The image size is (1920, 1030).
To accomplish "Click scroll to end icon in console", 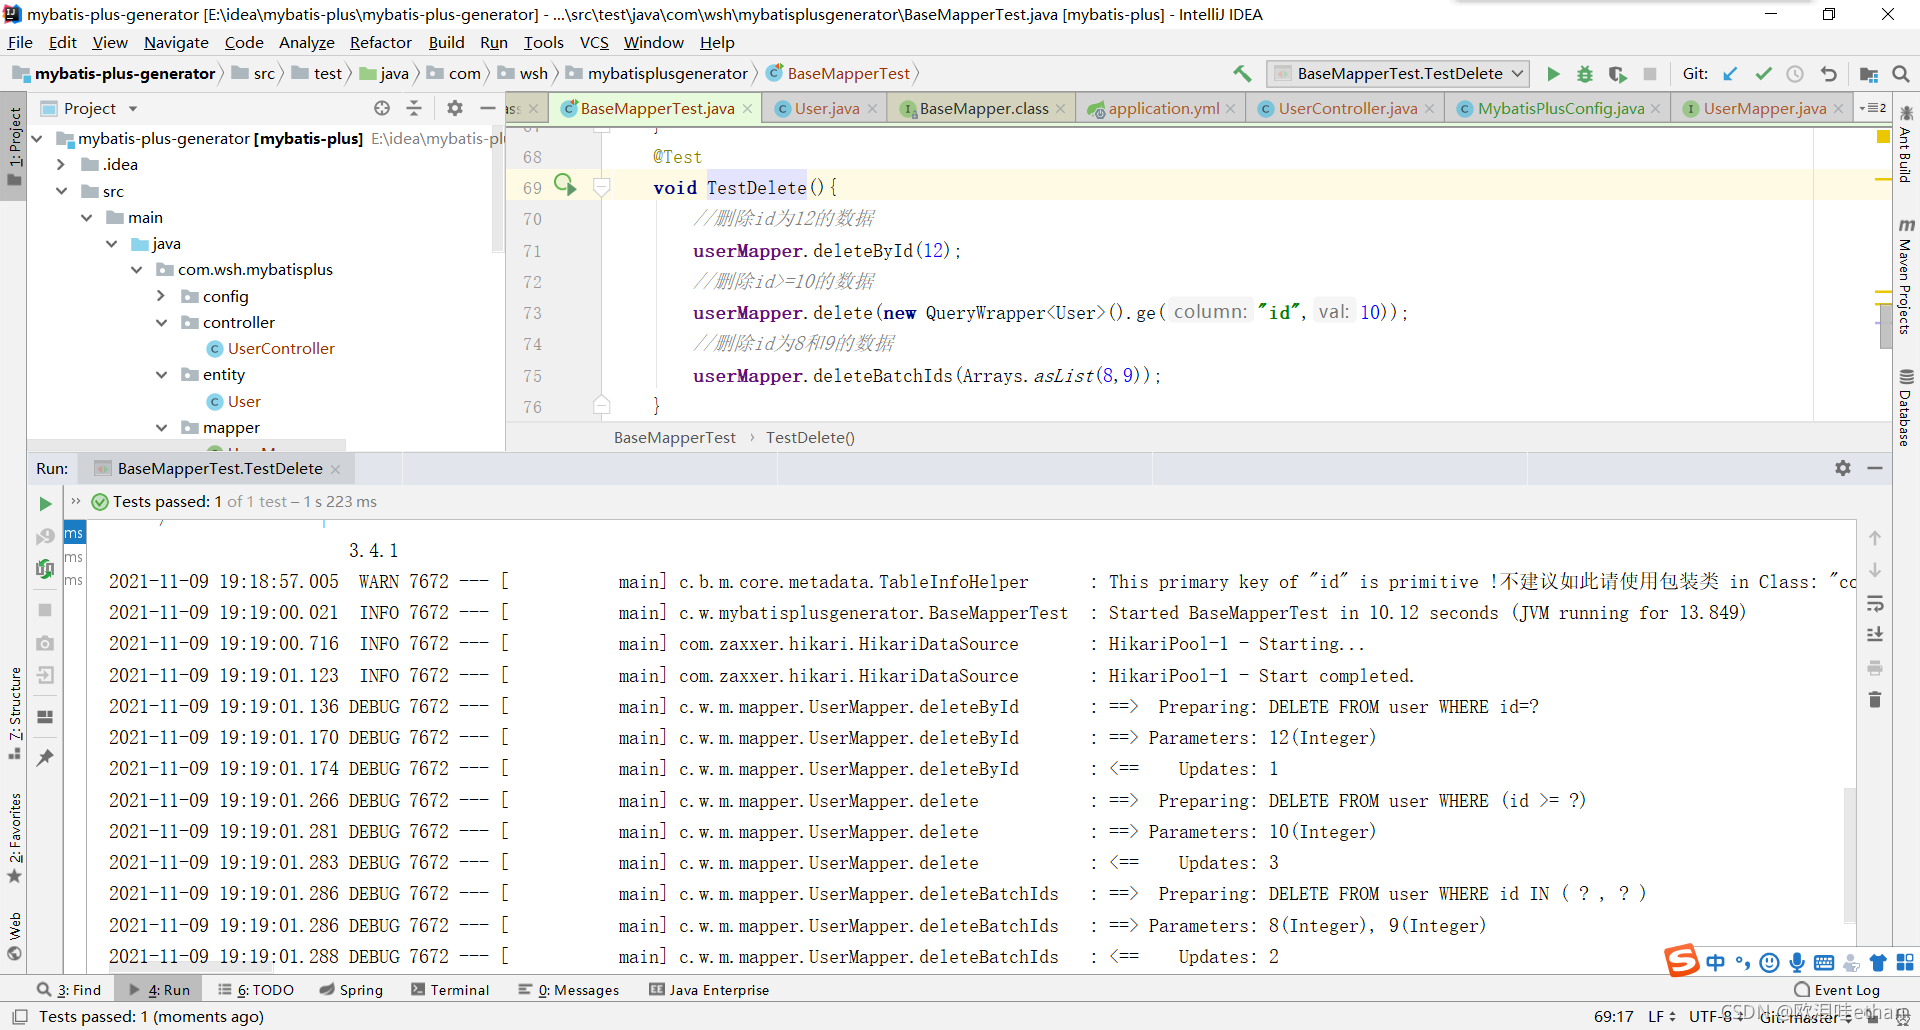I will [x=1875, y=635].
